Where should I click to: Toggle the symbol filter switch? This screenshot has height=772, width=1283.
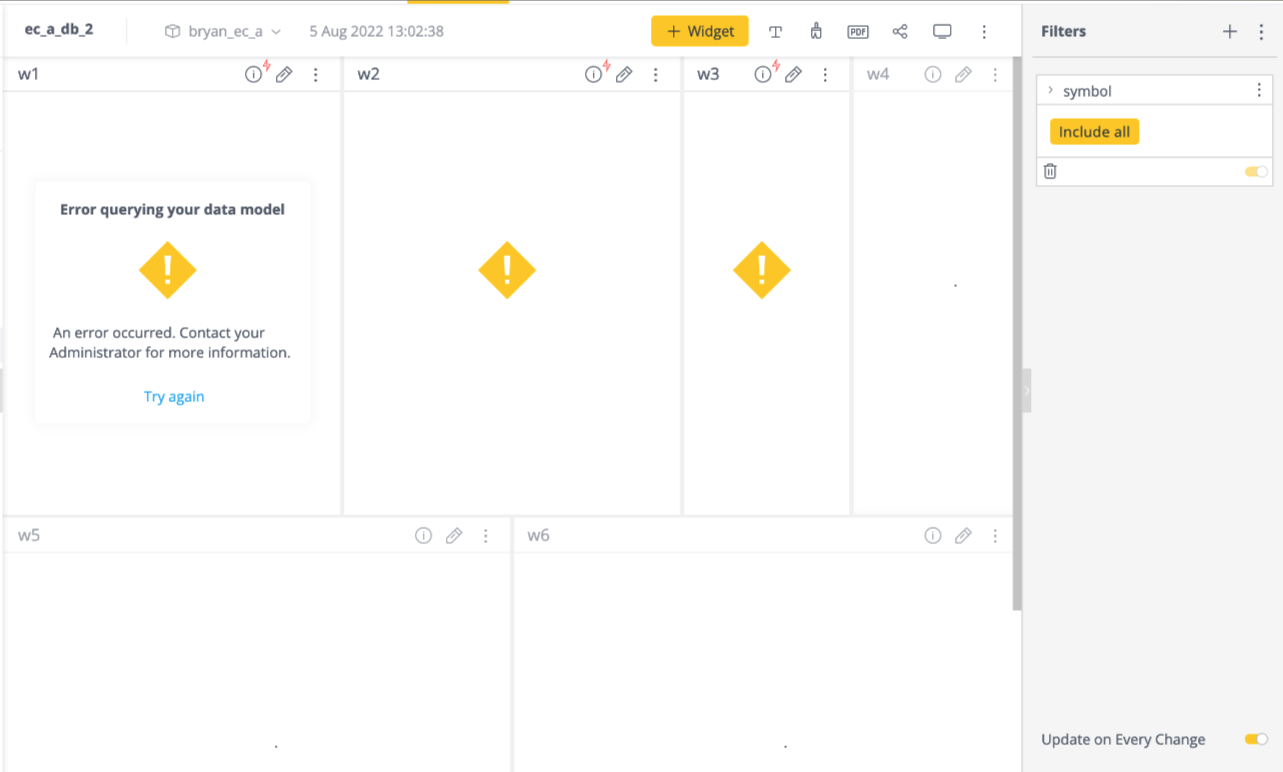click(1256, 172)
